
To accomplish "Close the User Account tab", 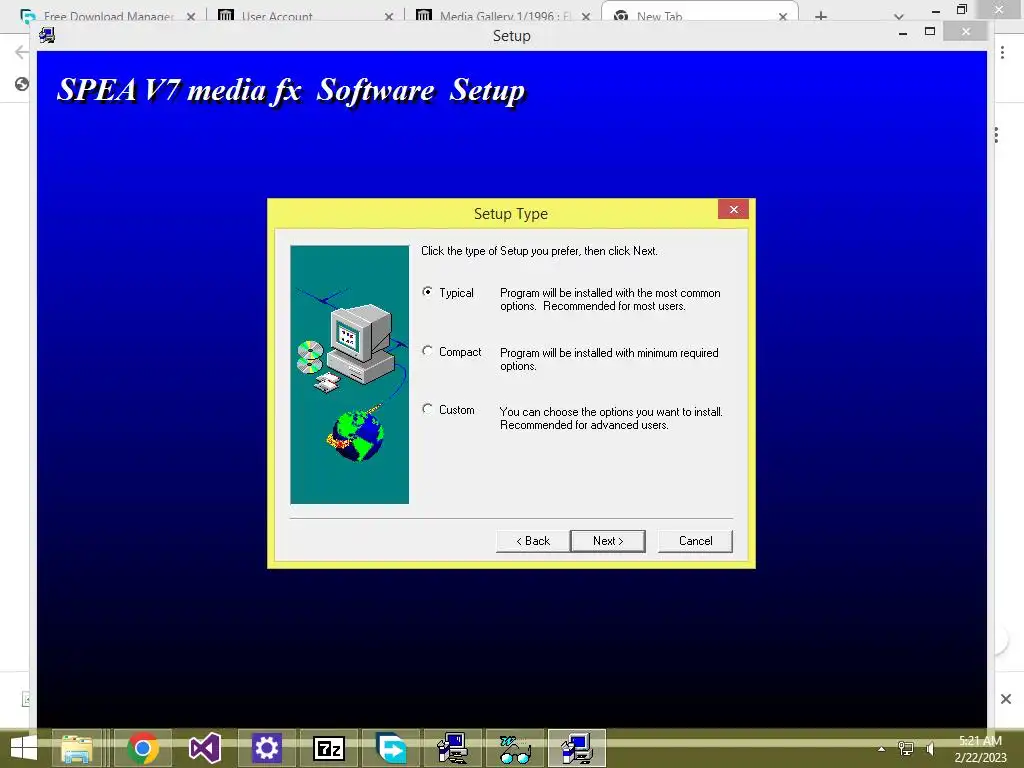I will (389, 16).
